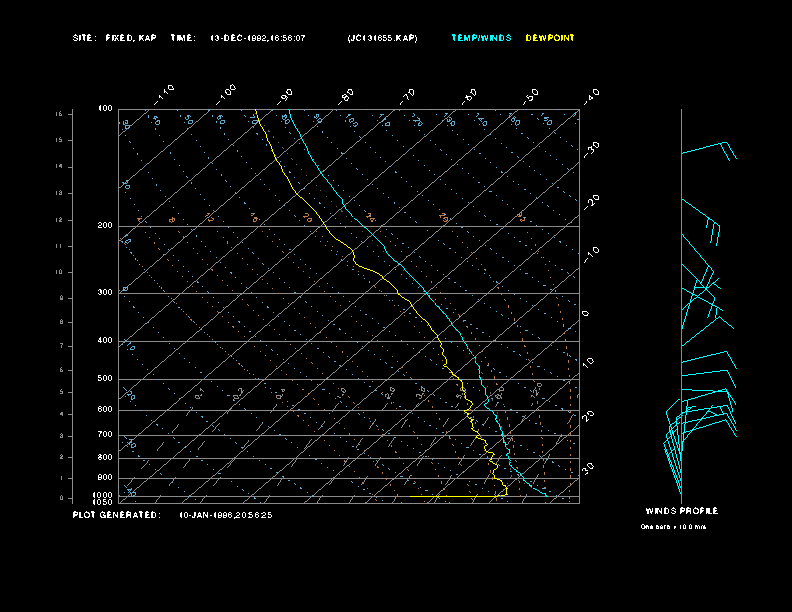Click the topmost wind barb in winds profile

click(708, 149)
